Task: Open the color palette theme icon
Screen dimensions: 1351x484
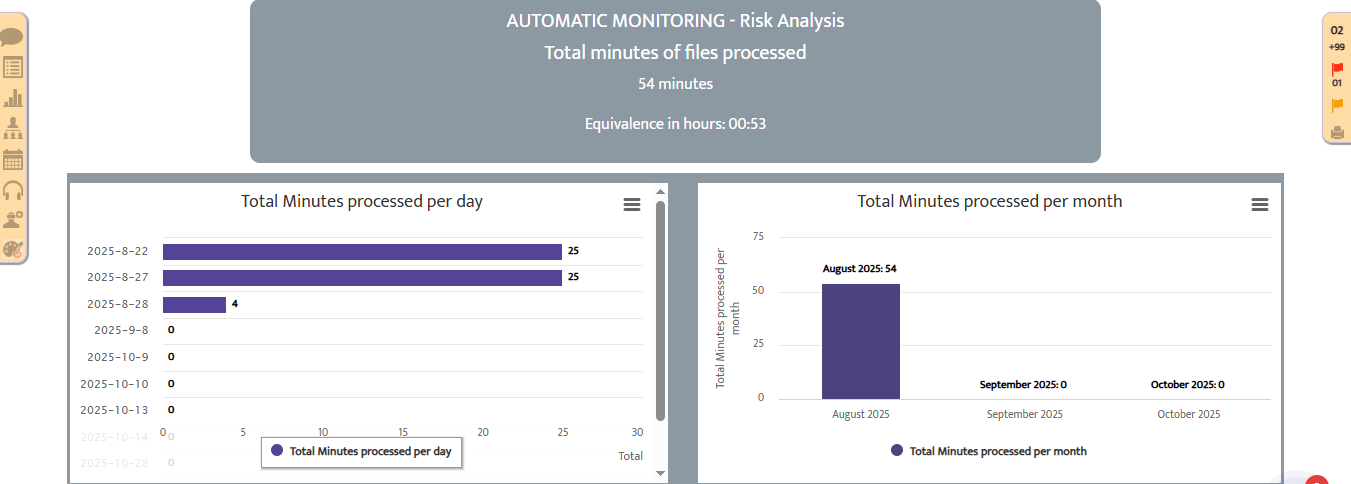Action: tap(13, 250)
